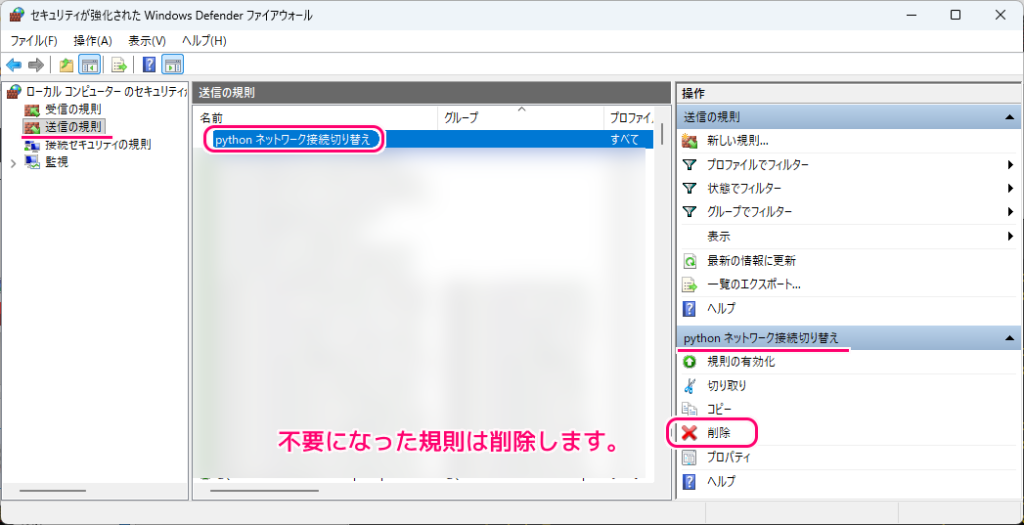1024x525 pixels.
Task: Click the state filter funnel icon
Action: (690, 188)
